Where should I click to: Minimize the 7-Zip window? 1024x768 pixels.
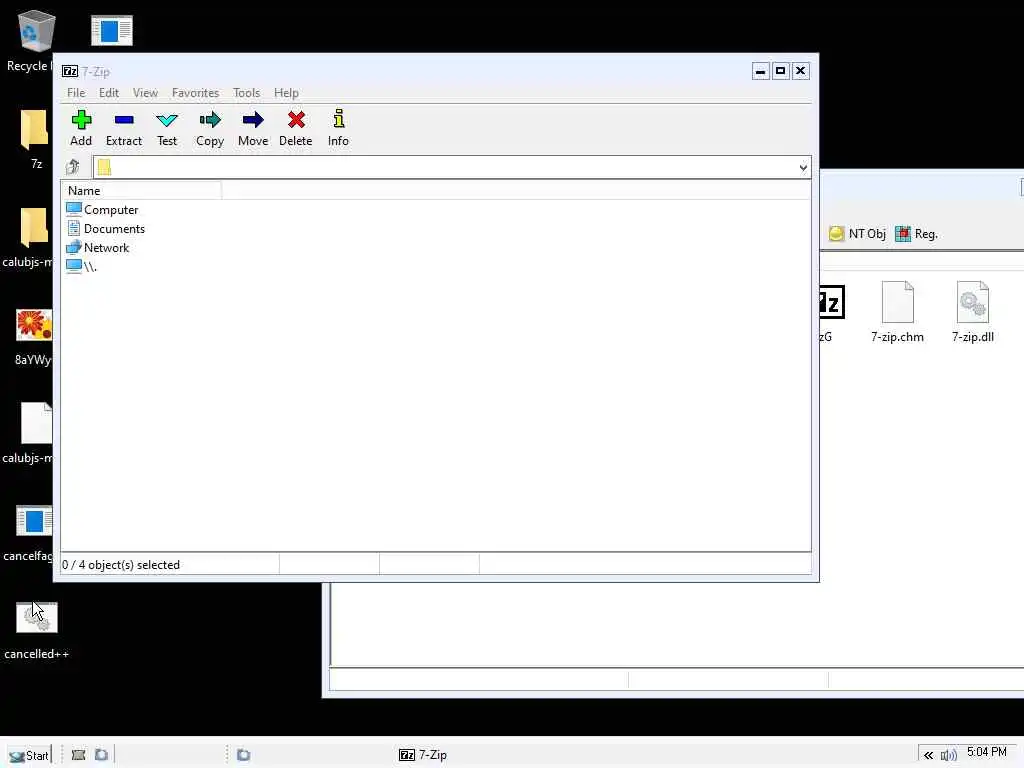(760, 71)
